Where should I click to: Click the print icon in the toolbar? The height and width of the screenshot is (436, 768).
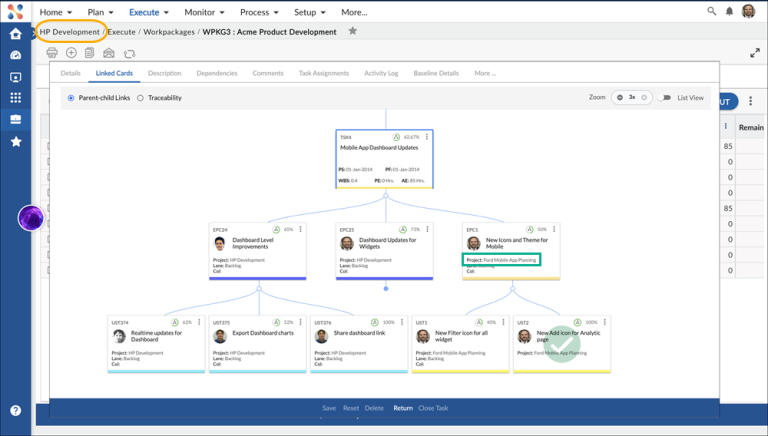click(x=52, y=52)
